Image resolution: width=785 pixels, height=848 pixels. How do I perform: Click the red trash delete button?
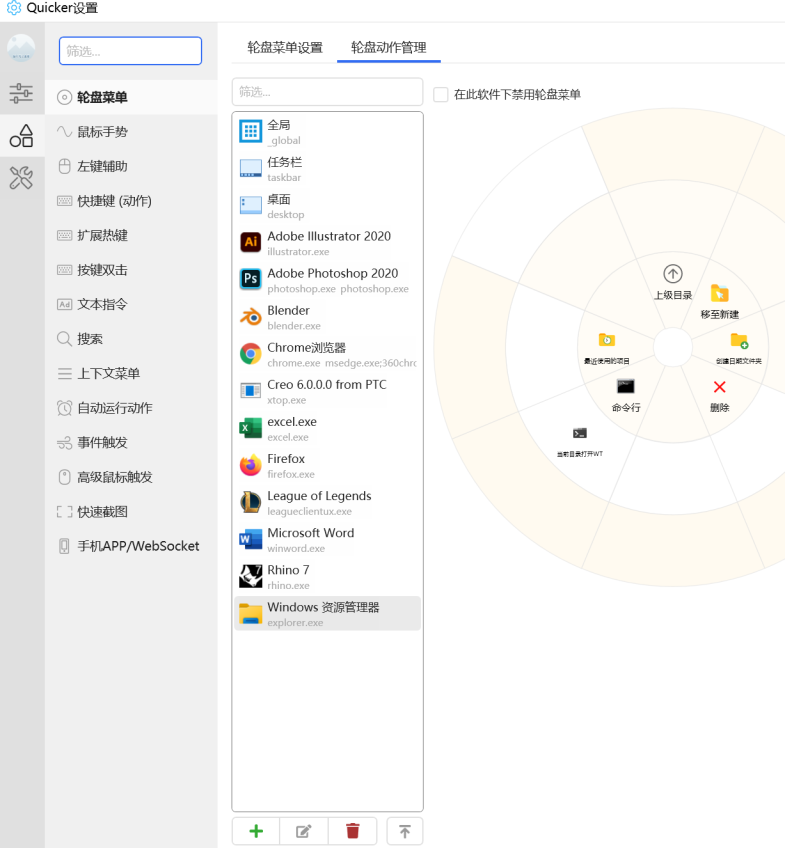[352, 831]
